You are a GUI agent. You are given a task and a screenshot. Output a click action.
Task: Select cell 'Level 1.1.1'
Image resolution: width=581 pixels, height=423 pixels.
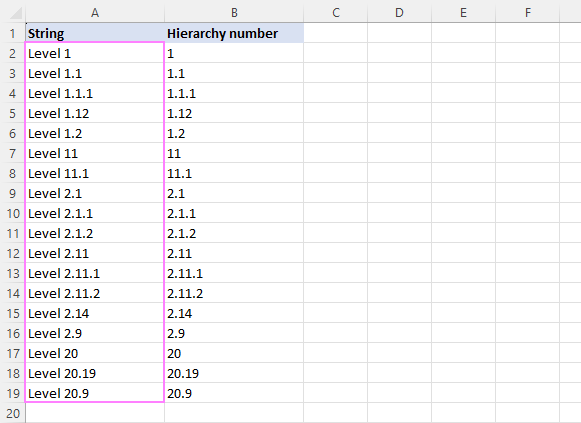[95, 93]
